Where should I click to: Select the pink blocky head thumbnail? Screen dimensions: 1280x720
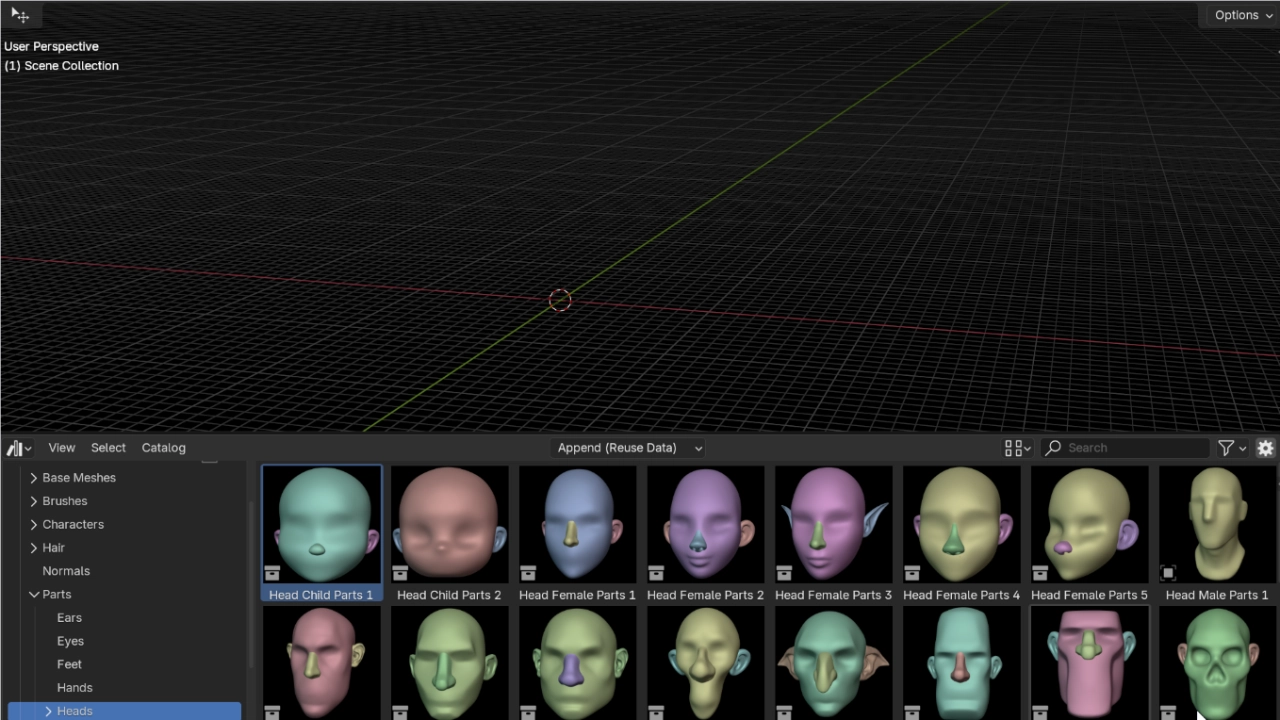click(x=1089, y=663)
